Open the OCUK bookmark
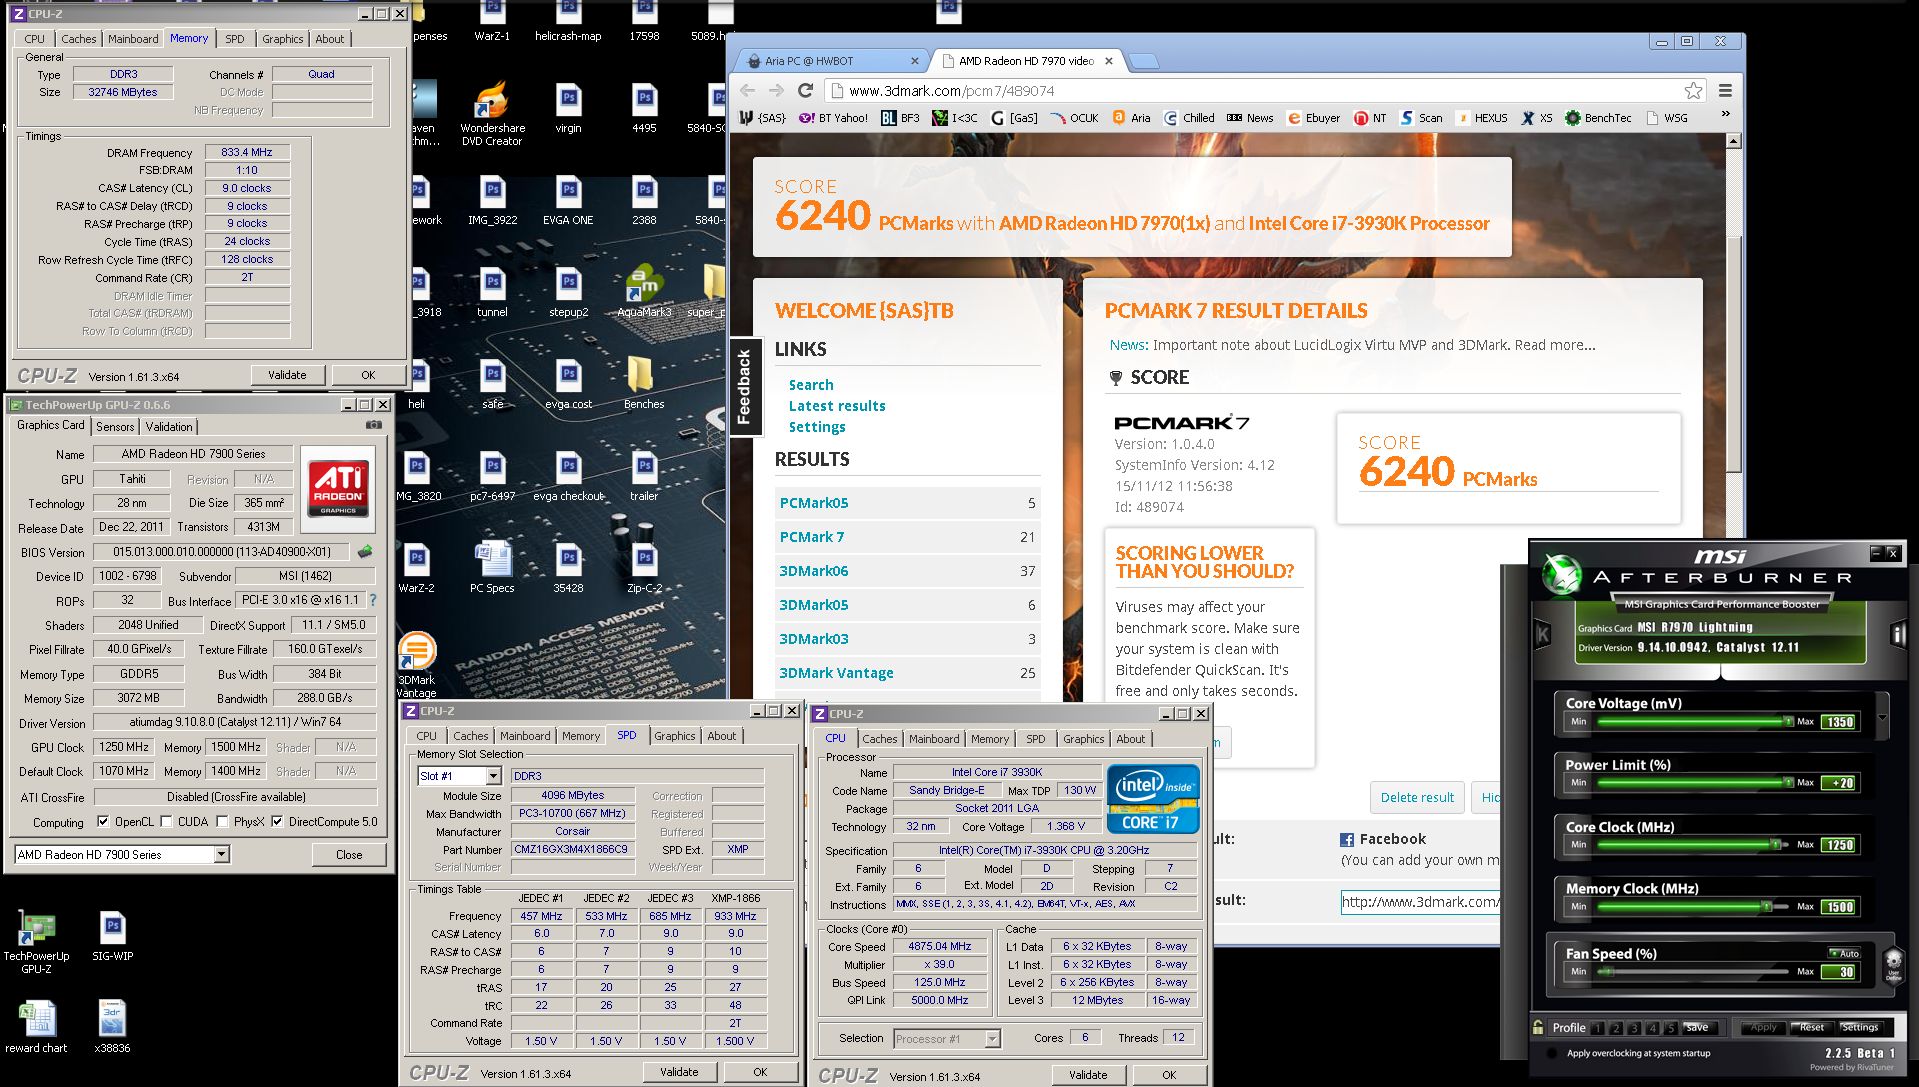This screenshot has height=1087, width=1919. pos(1074,118)
